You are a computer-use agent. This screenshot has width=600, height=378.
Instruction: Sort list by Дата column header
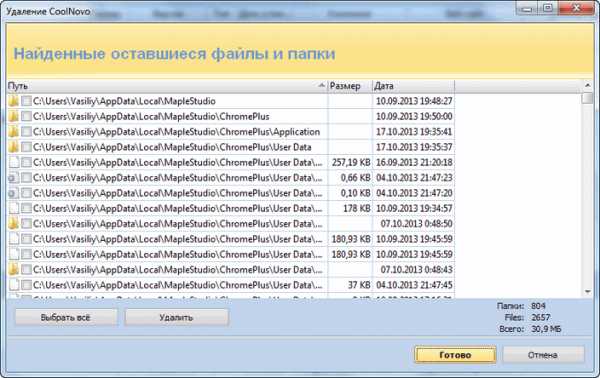[x=413, y=86]
